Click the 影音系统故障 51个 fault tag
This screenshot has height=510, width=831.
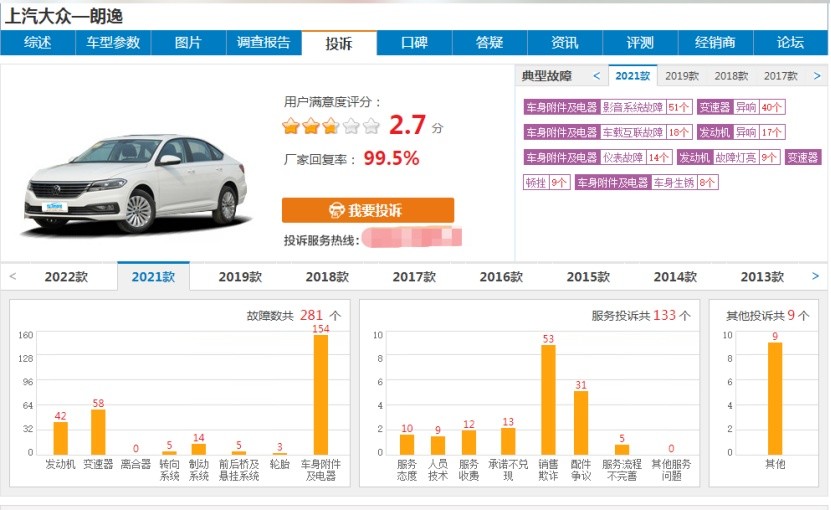[608, 107]
